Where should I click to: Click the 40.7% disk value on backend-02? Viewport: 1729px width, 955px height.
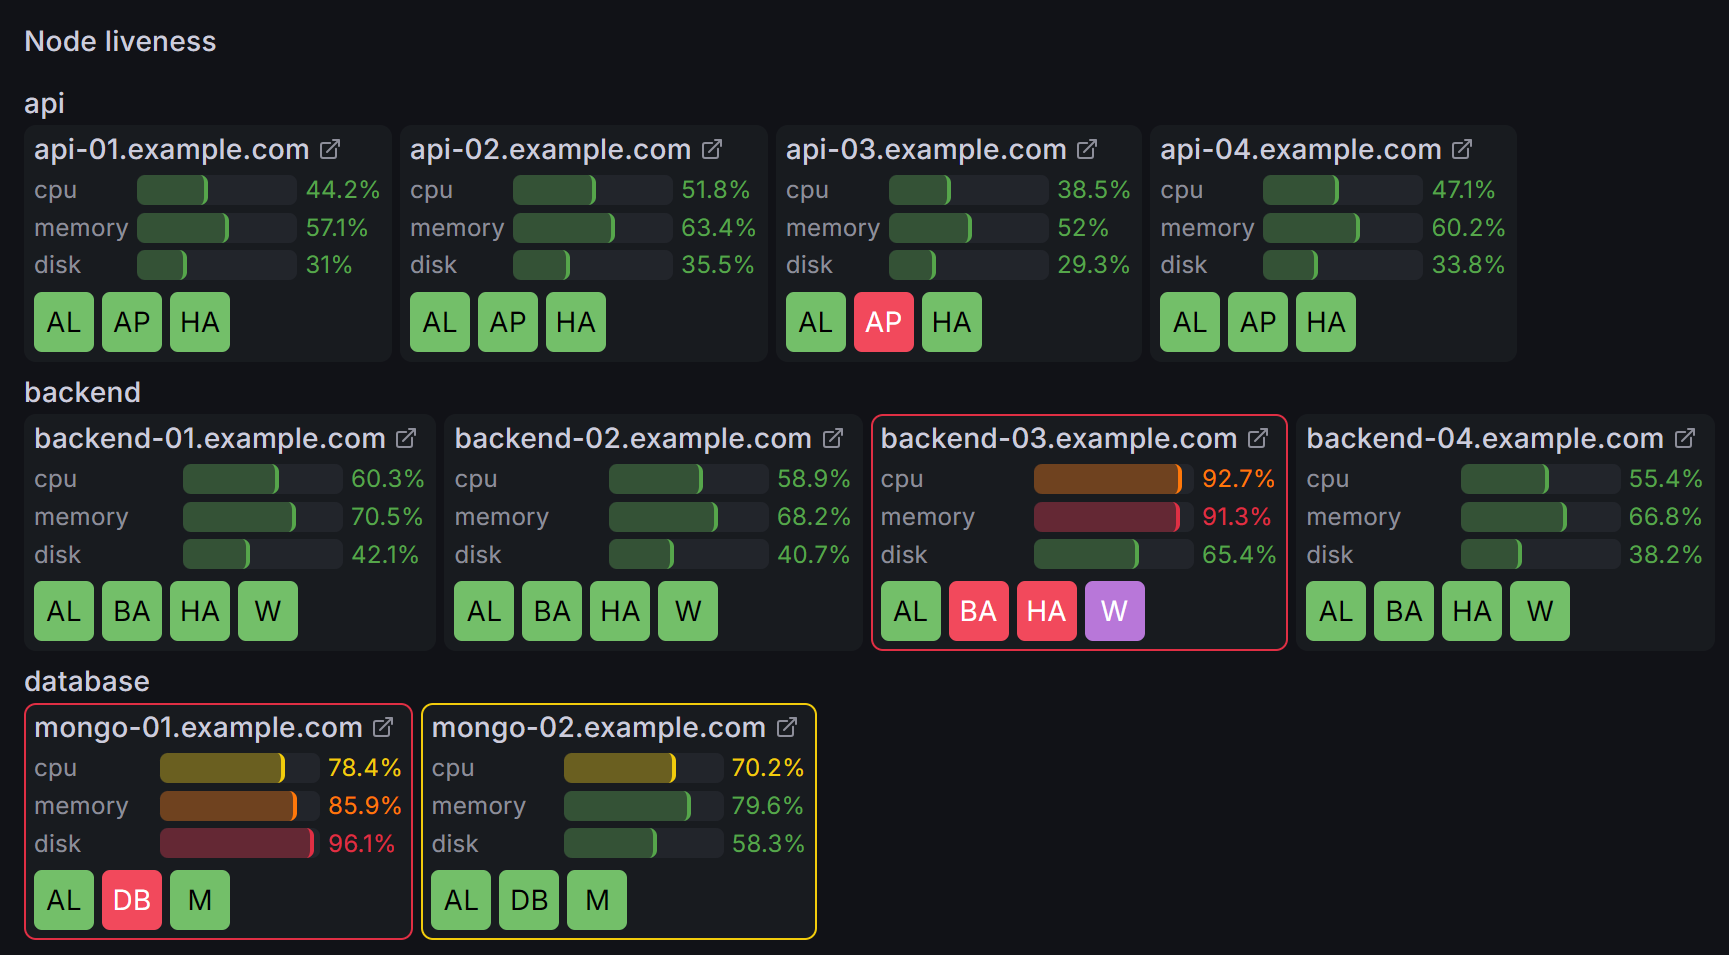tap(814, 555)
